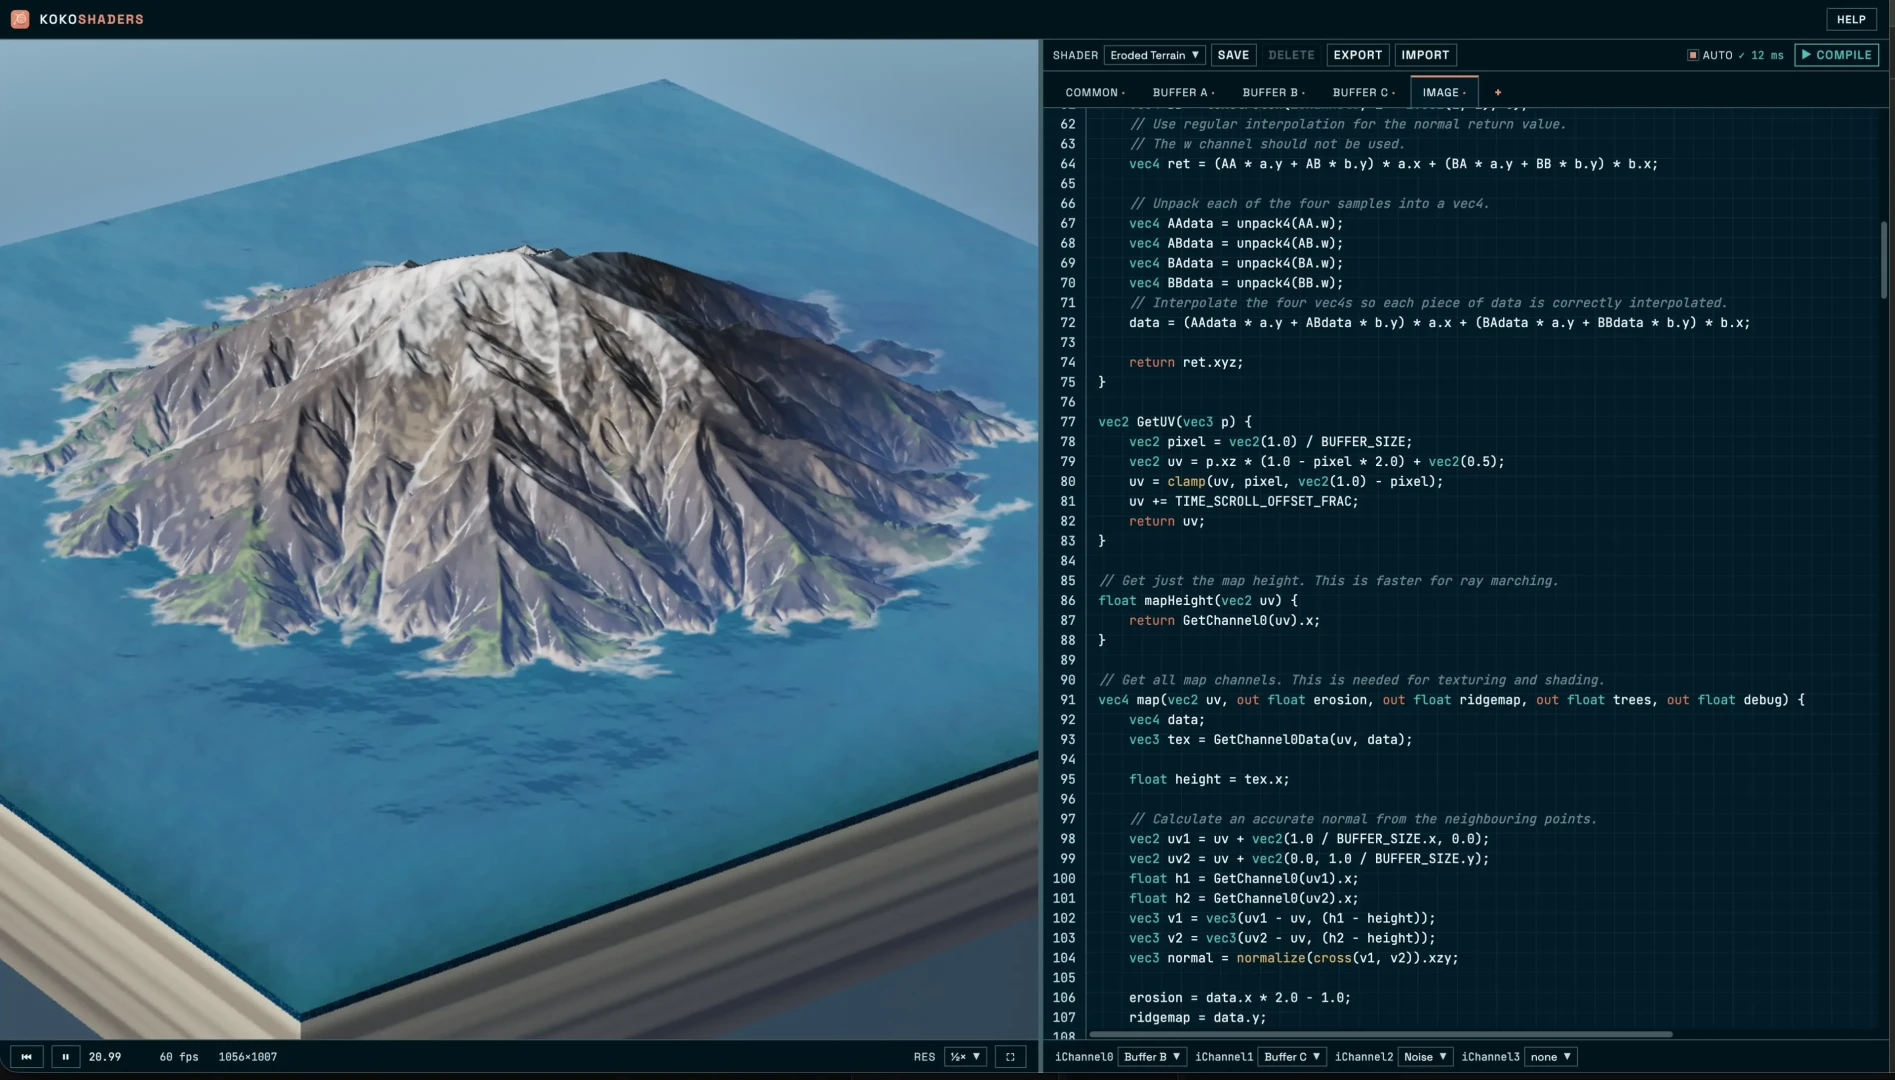The image size is (1895, 1080).
Task: Switch to the BUFFER C tab
Action: pos(1363,92)
